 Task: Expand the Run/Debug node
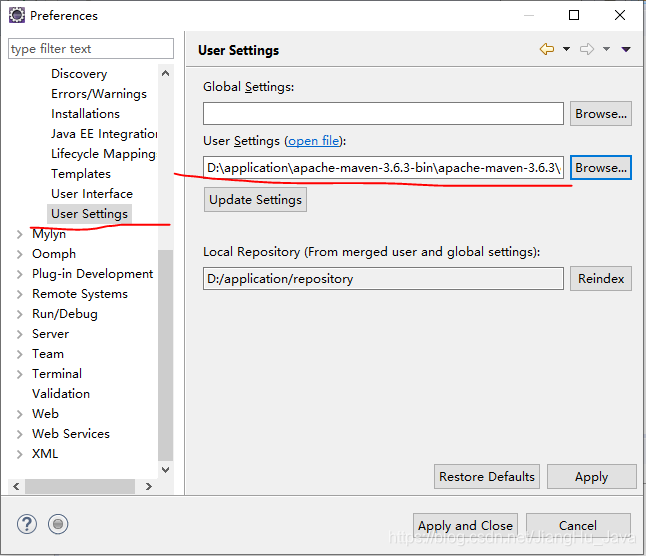tap(19, 314)
